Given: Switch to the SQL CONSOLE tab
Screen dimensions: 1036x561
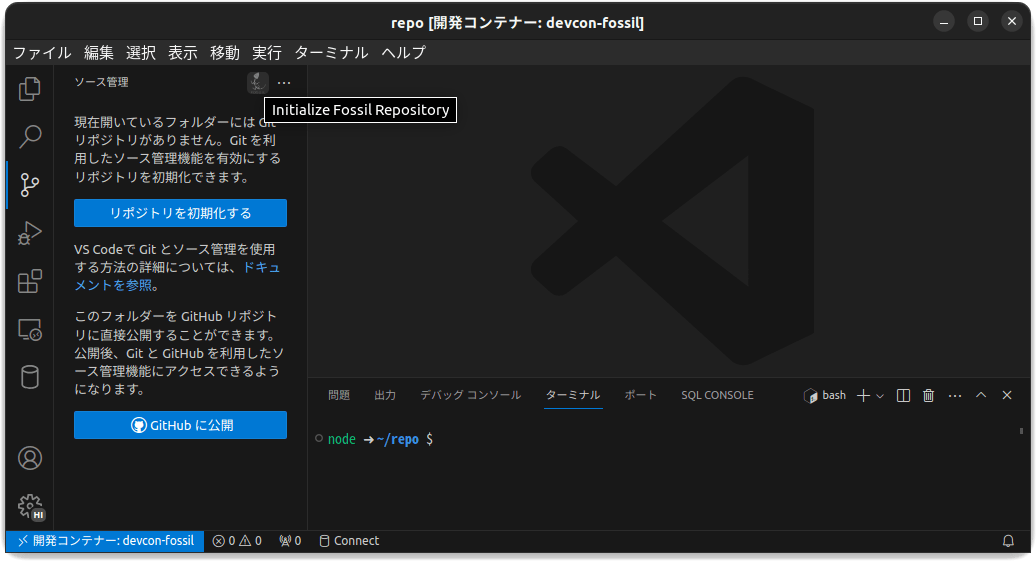Looking at the screenshot, I should click(718, 395).
